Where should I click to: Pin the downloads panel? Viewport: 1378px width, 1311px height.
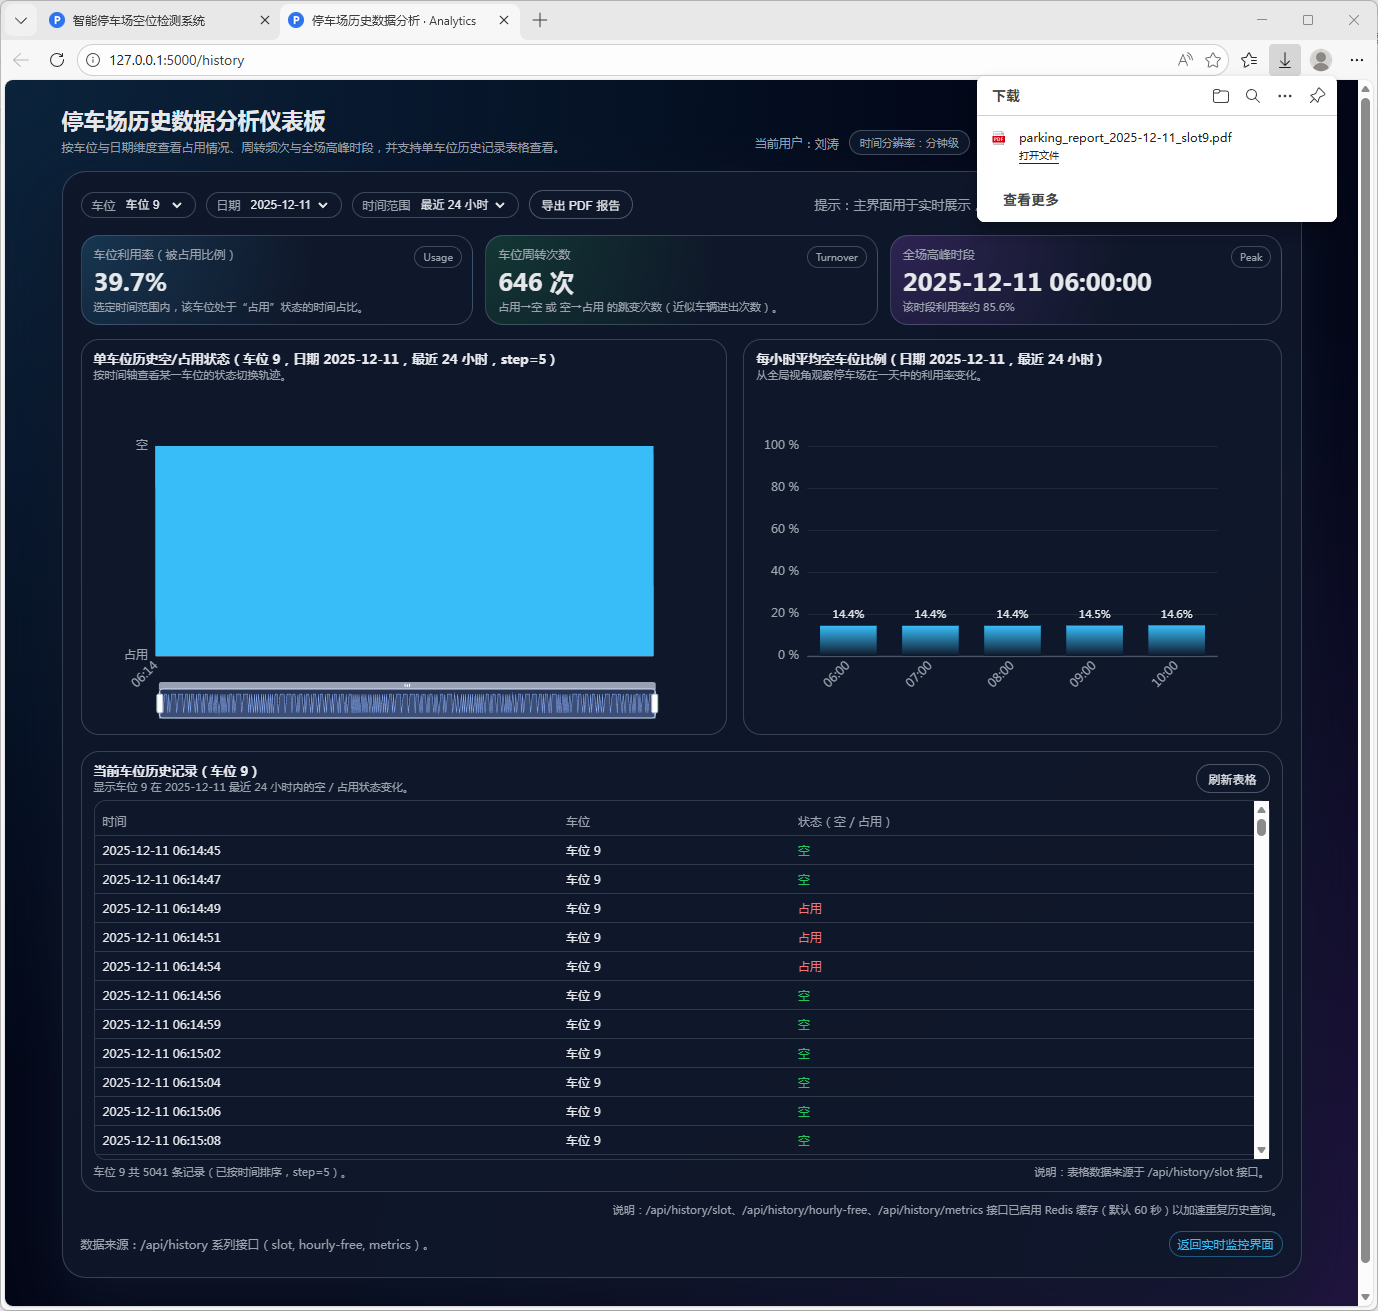[x=1317, y=96]
